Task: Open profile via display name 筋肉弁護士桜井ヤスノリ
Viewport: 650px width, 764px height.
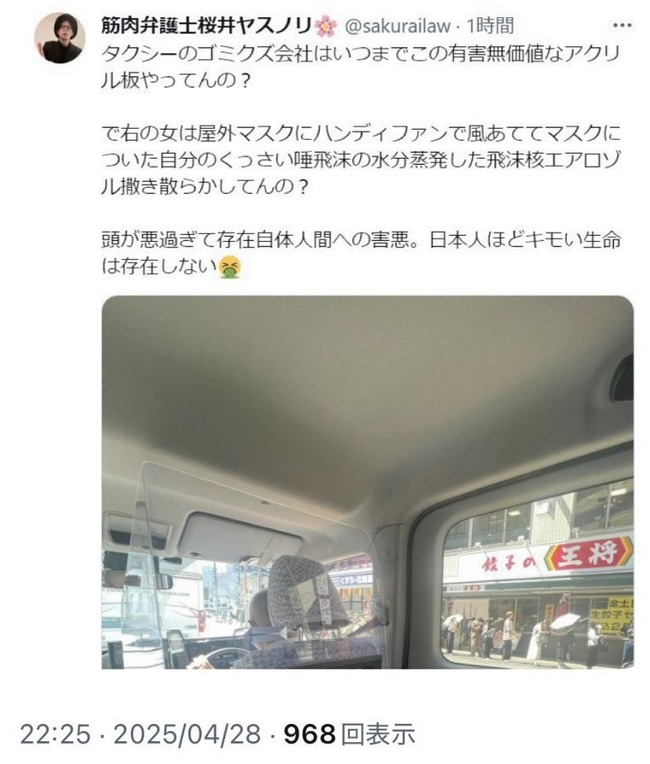Action: 207,26
